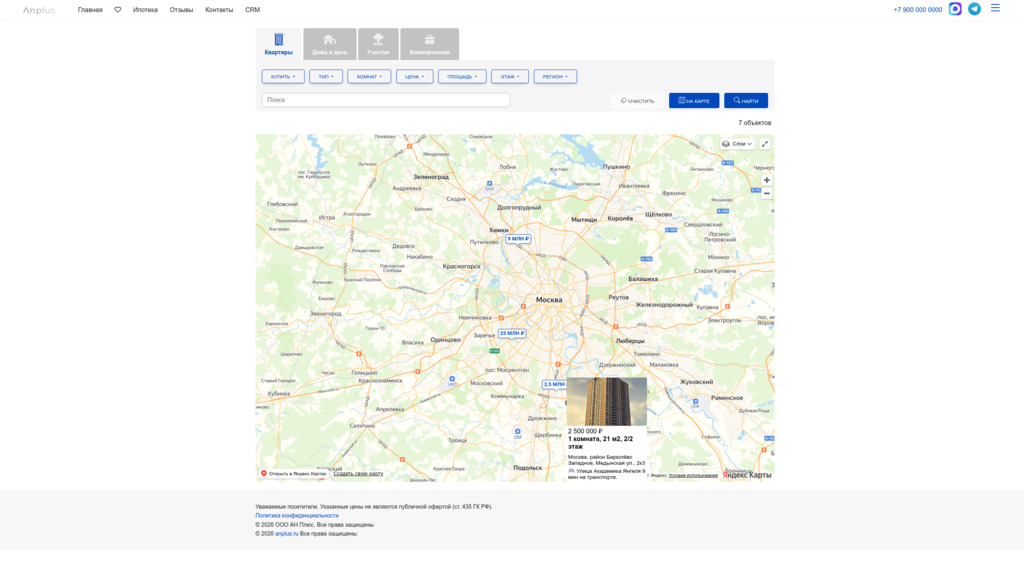The height and width of the screenshot is (579, 1024).
Task: Switch to the Дома и дачи tab
Action: [329, 45]
